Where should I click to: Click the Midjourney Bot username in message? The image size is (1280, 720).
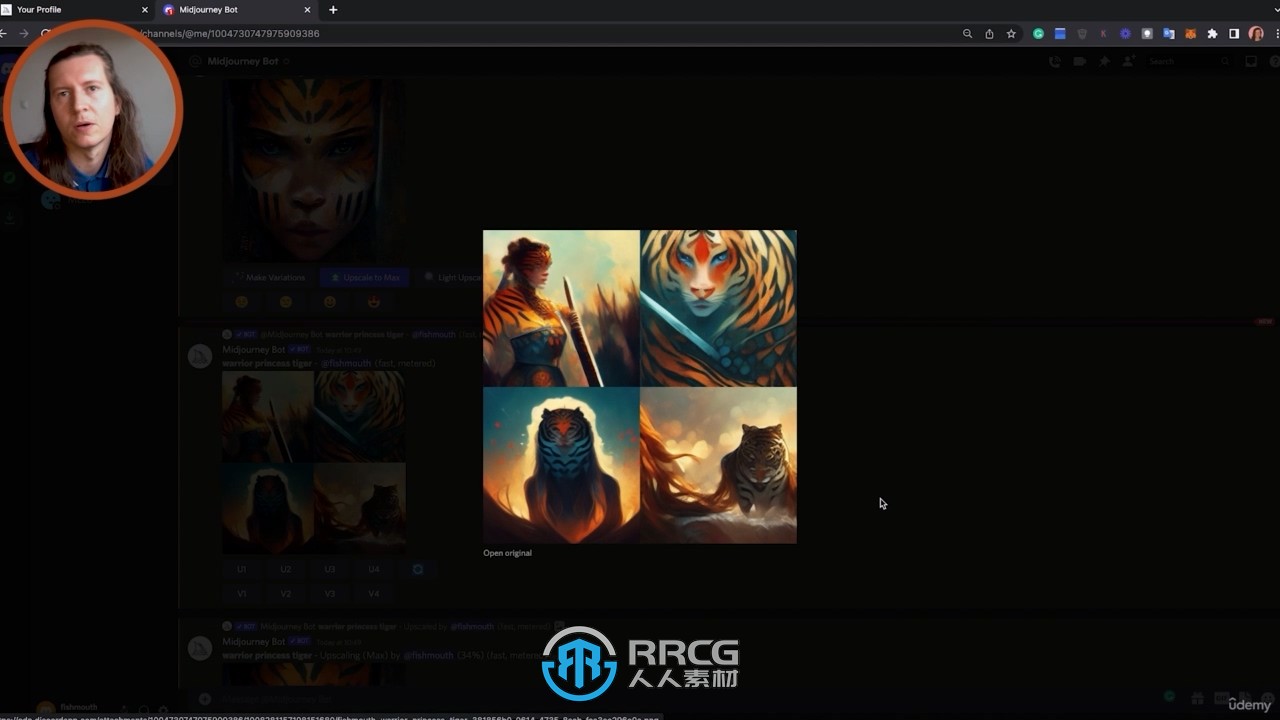pyautogui.click(x=253, y=349)
